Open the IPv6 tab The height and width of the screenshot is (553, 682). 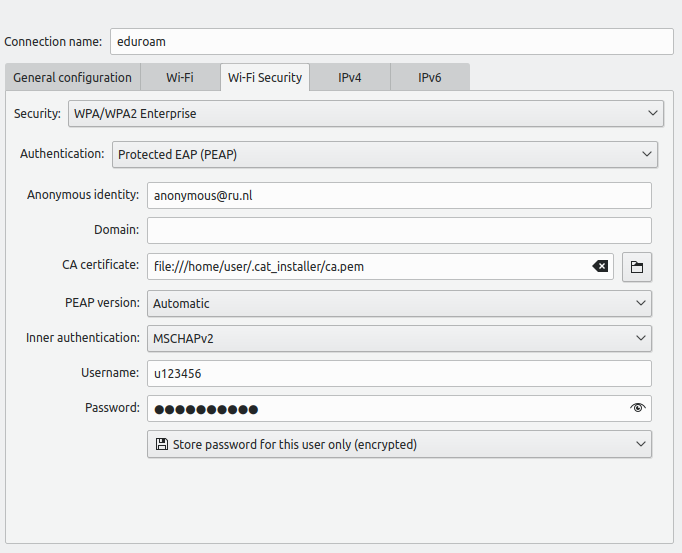coord(430,77)
